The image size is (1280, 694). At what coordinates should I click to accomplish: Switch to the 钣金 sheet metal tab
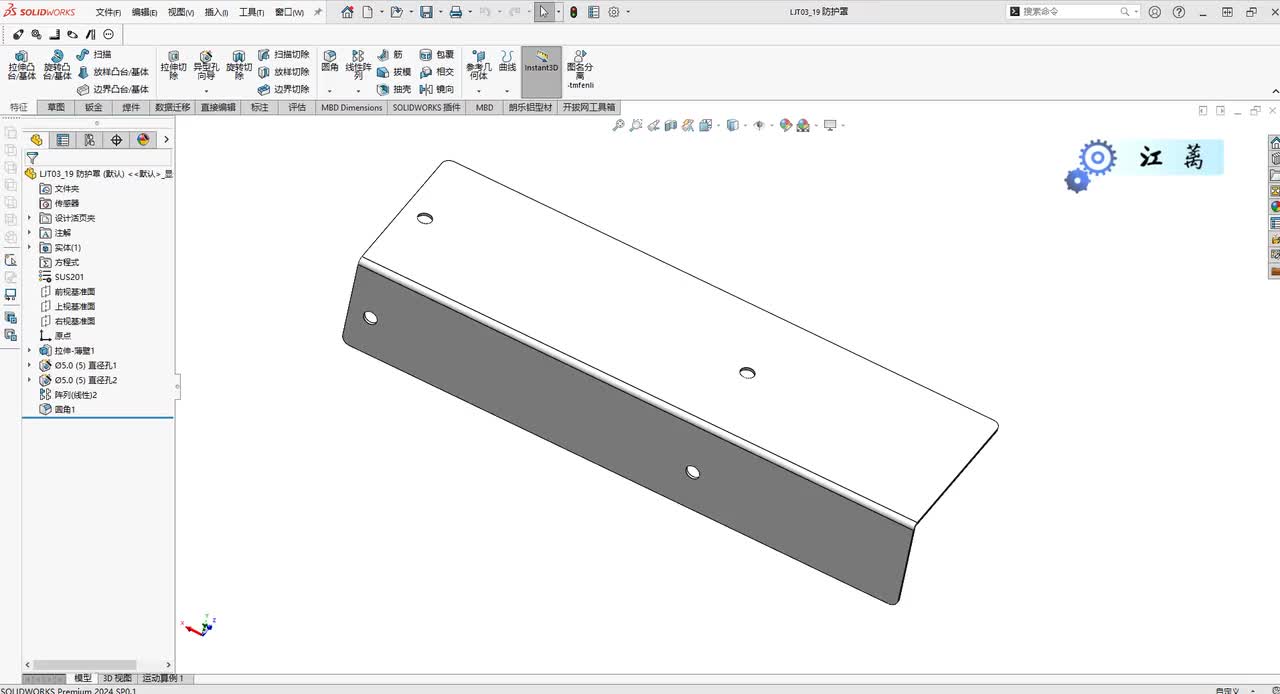click(93, 107)
